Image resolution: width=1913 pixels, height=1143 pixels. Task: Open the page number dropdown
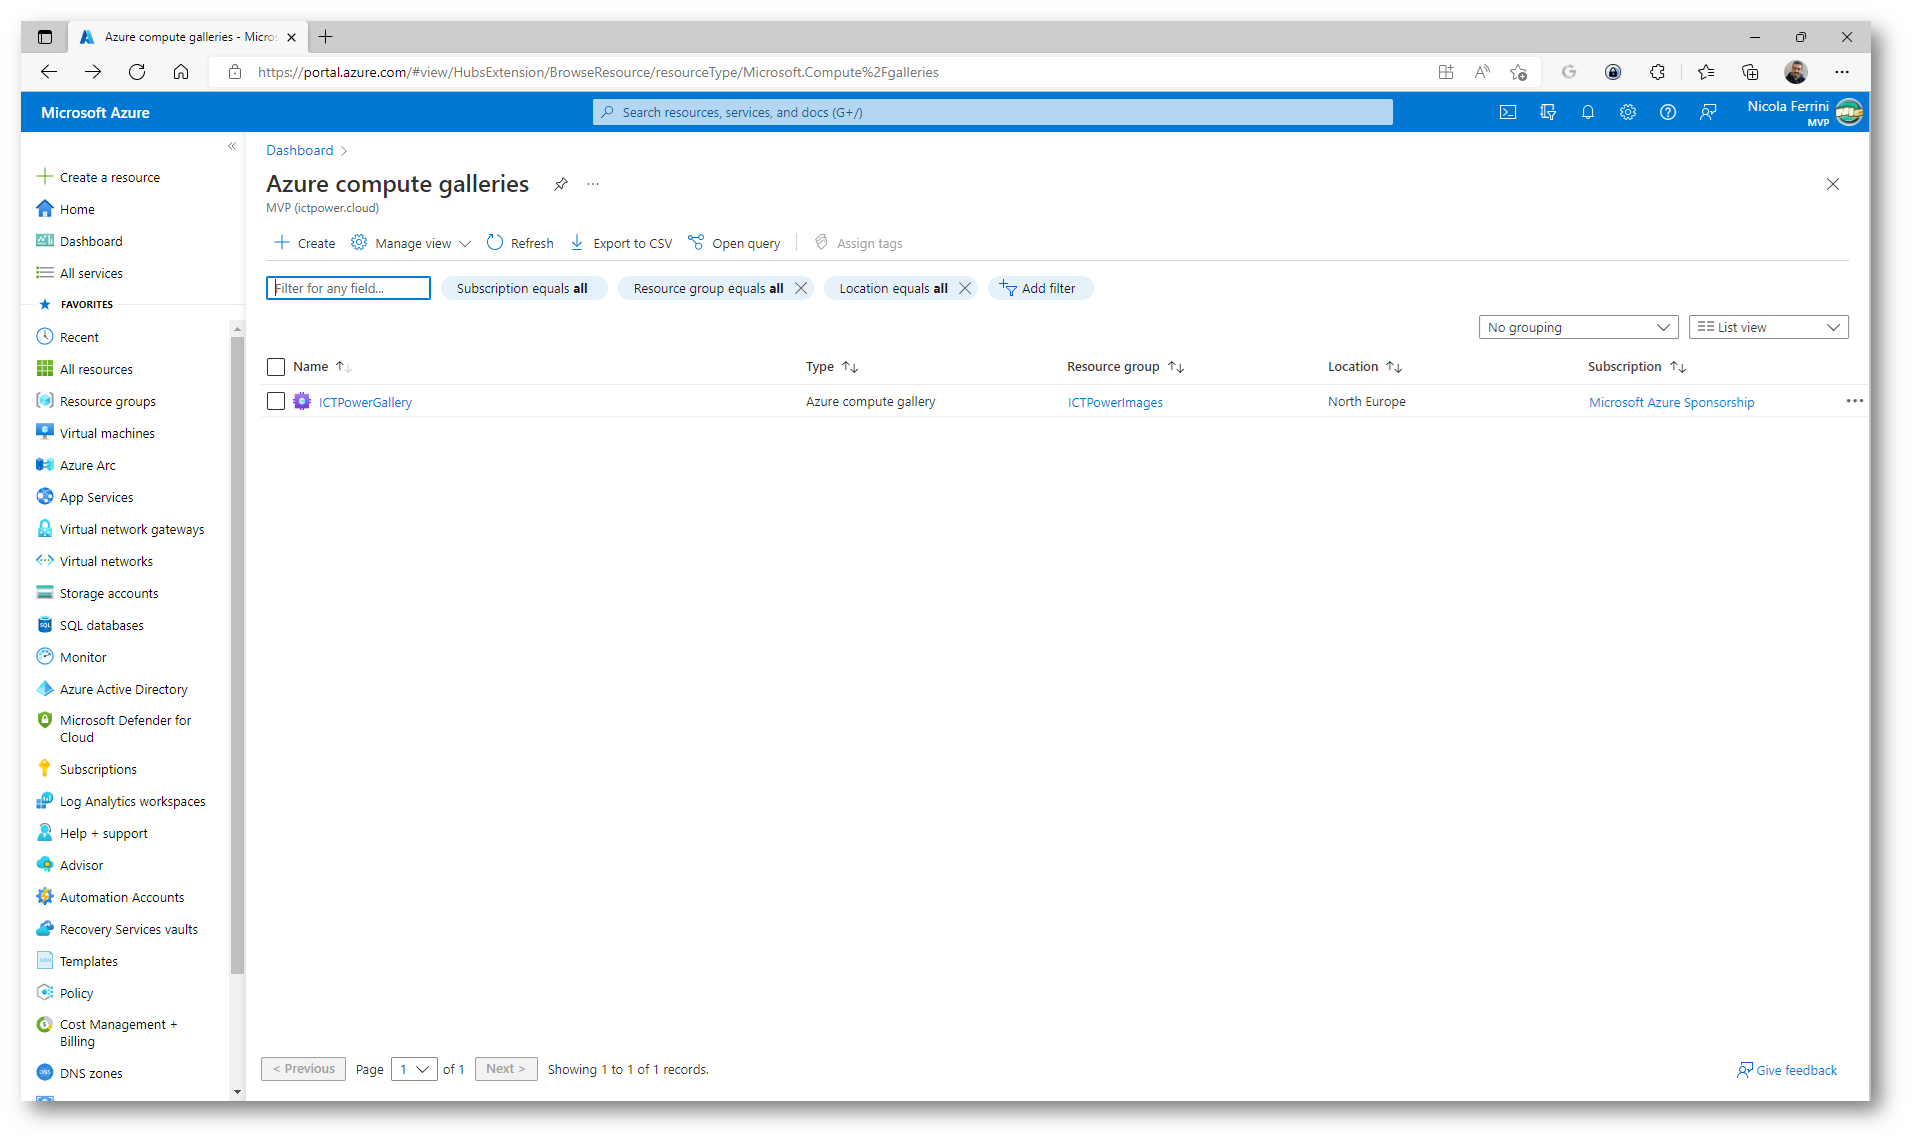click(414, 1069)
